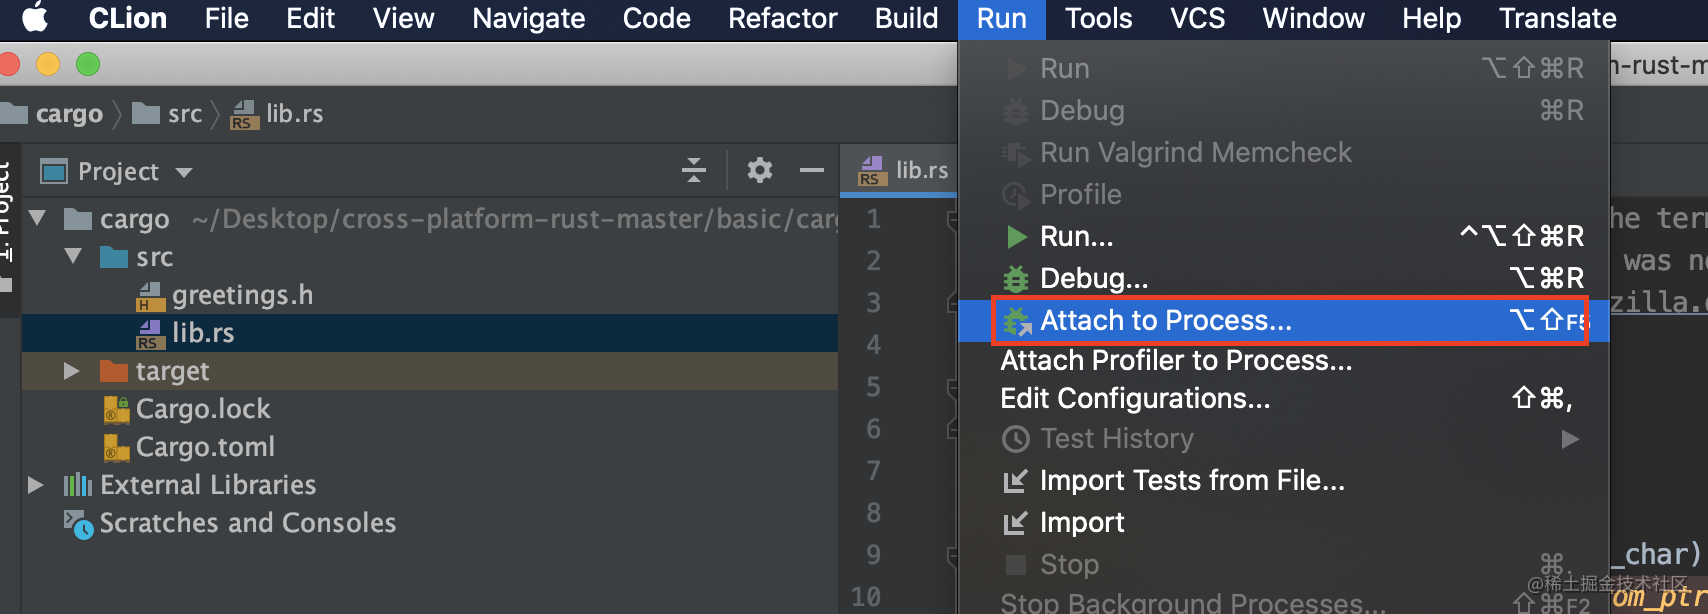
Task: Switch to the lib.rs editor tab
Action: [904, 171]
